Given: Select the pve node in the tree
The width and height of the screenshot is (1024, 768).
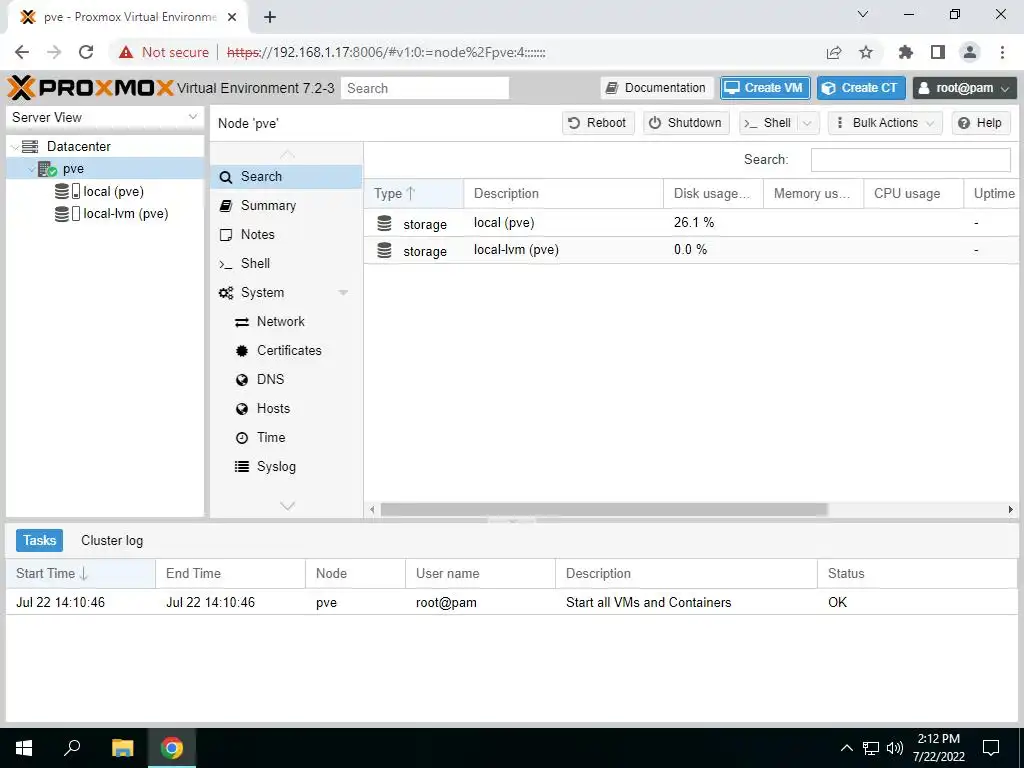Looking at the screenshot, I should 73,168.
